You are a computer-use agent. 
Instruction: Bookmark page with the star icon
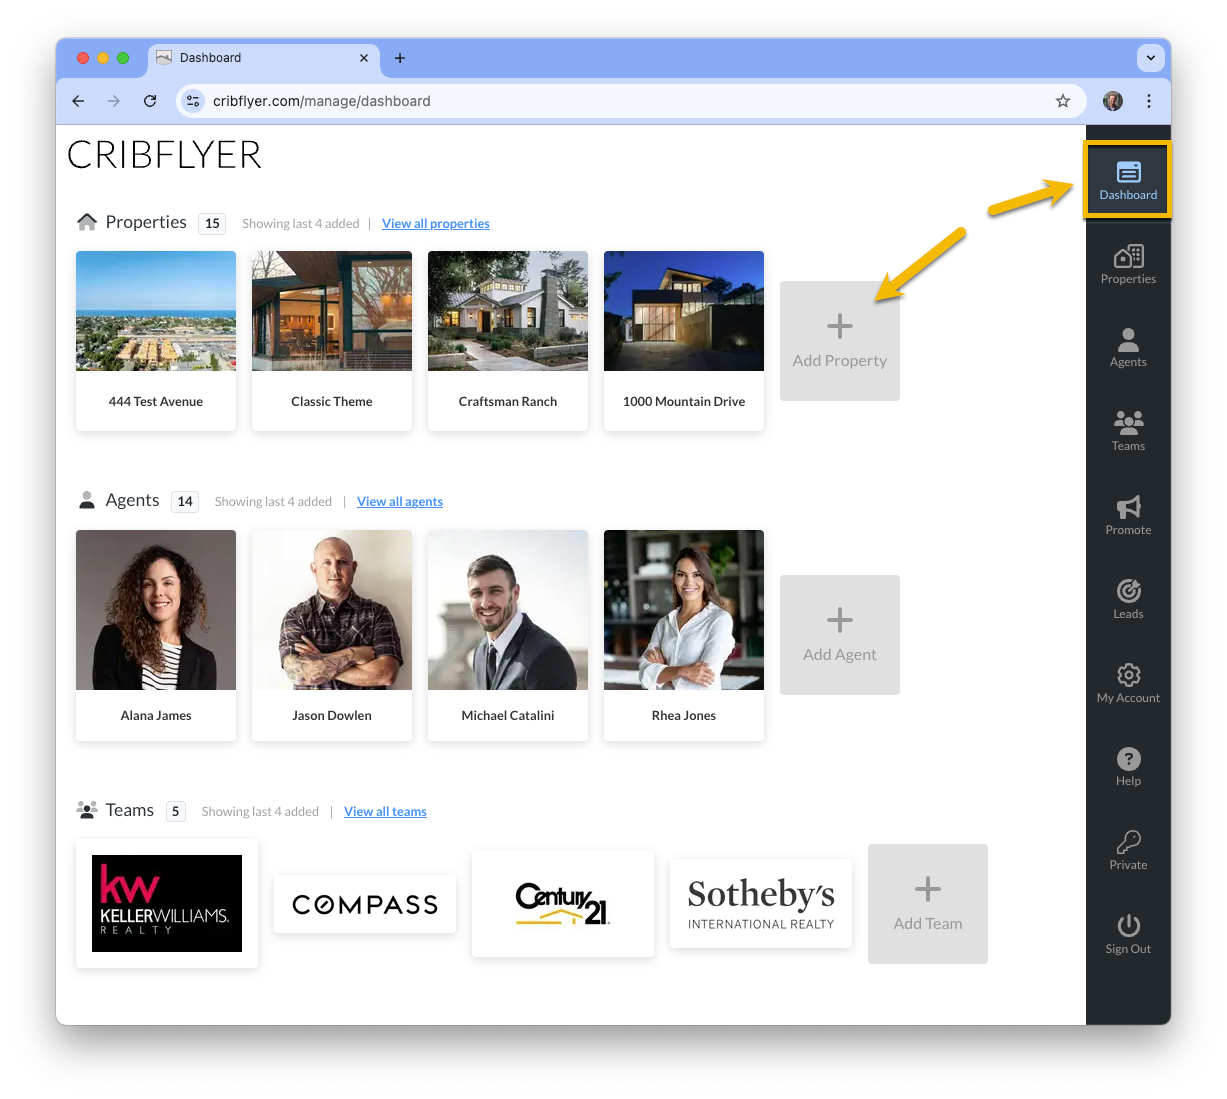[1063, 101]
